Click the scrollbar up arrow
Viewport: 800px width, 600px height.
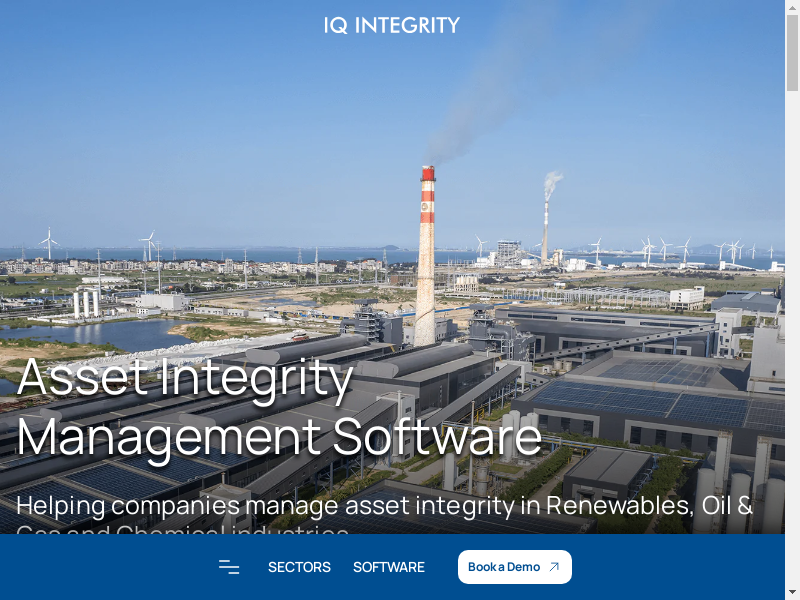tap(792, 7)
